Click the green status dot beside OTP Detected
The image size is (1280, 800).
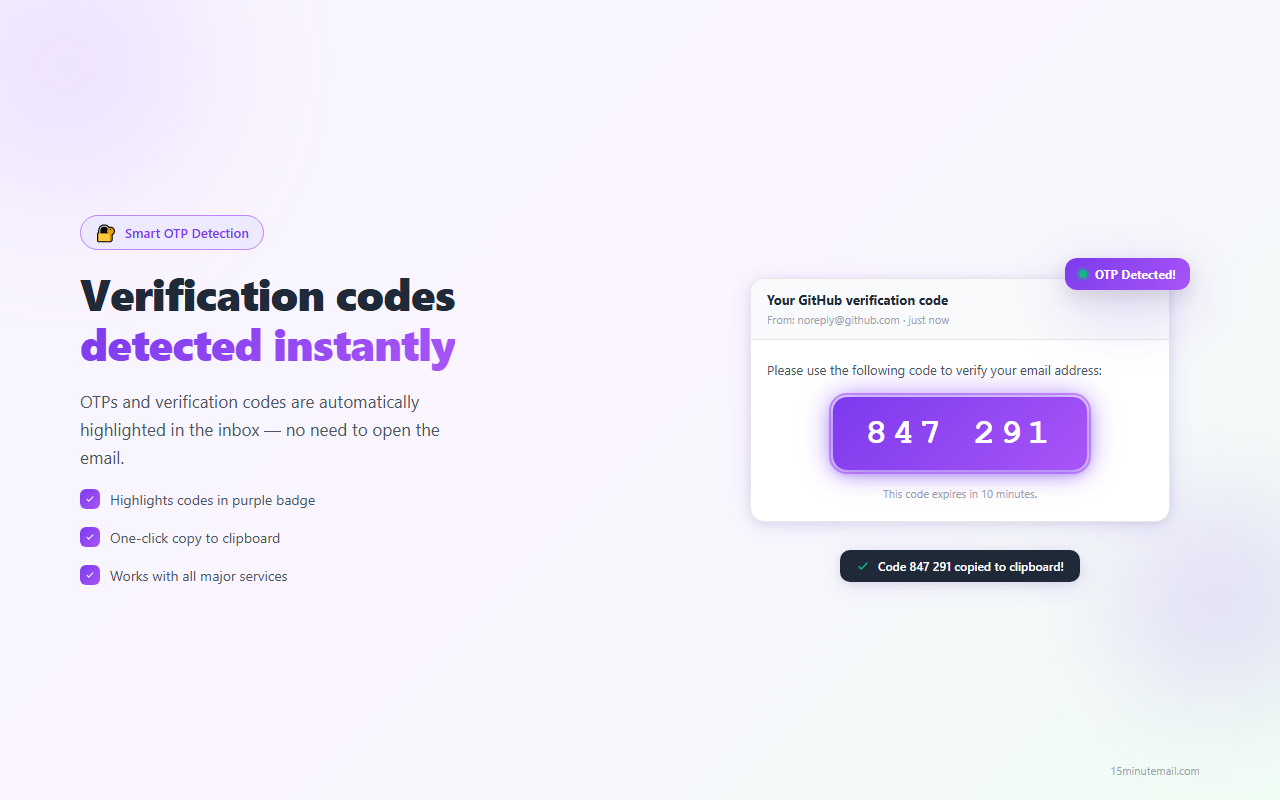pyautogui.click(x=1083, y=274)
